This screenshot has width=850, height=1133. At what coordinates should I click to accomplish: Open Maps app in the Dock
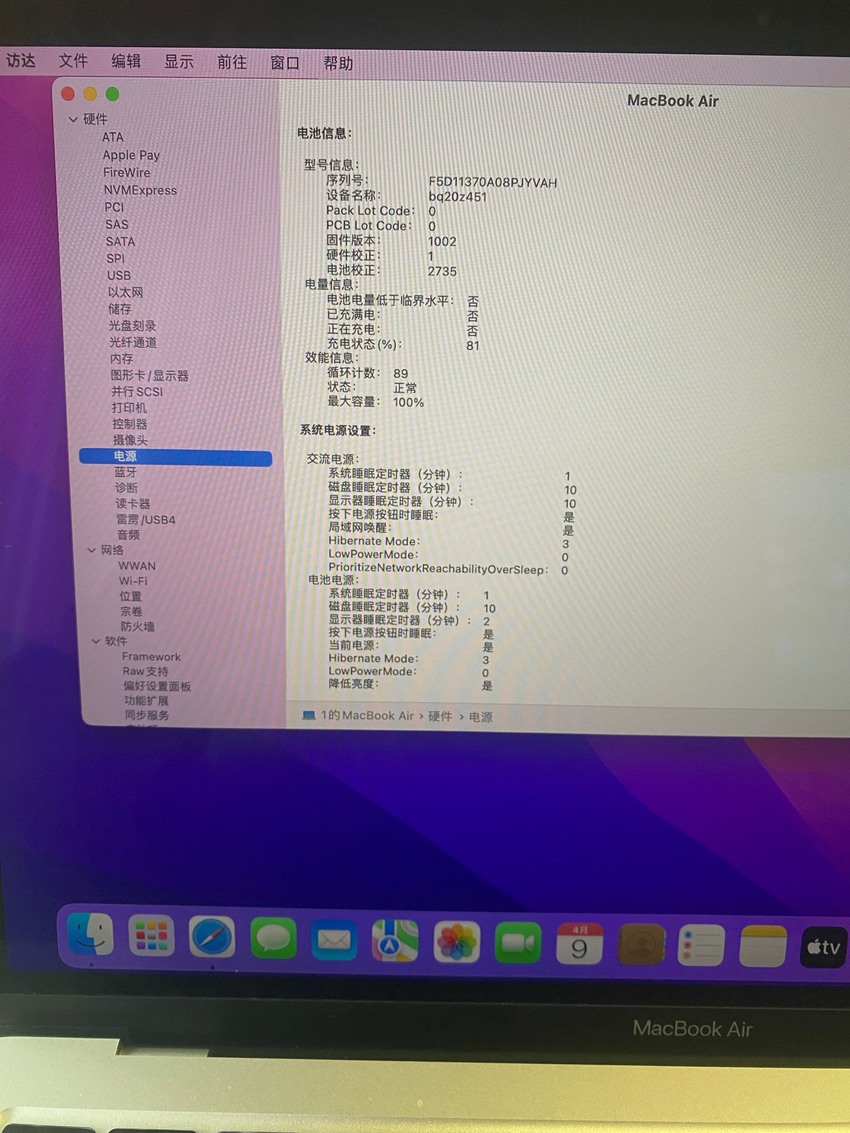tap(395, 942)
